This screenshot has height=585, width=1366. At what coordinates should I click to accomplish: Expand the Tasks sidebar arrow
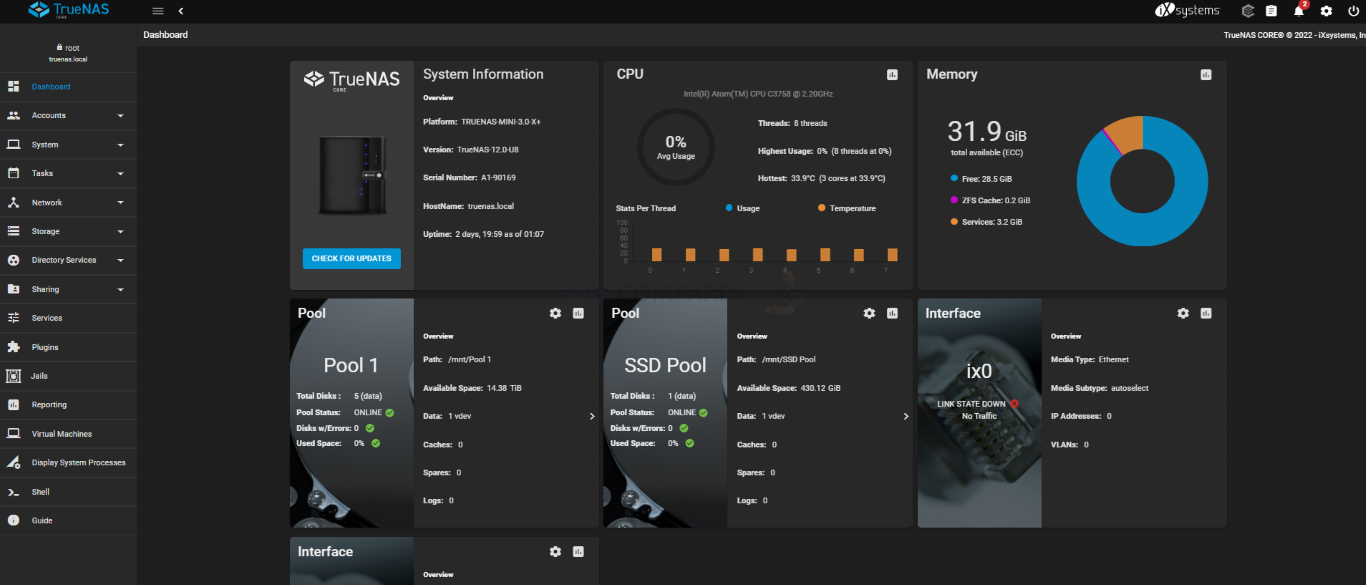tap(120, 174)
